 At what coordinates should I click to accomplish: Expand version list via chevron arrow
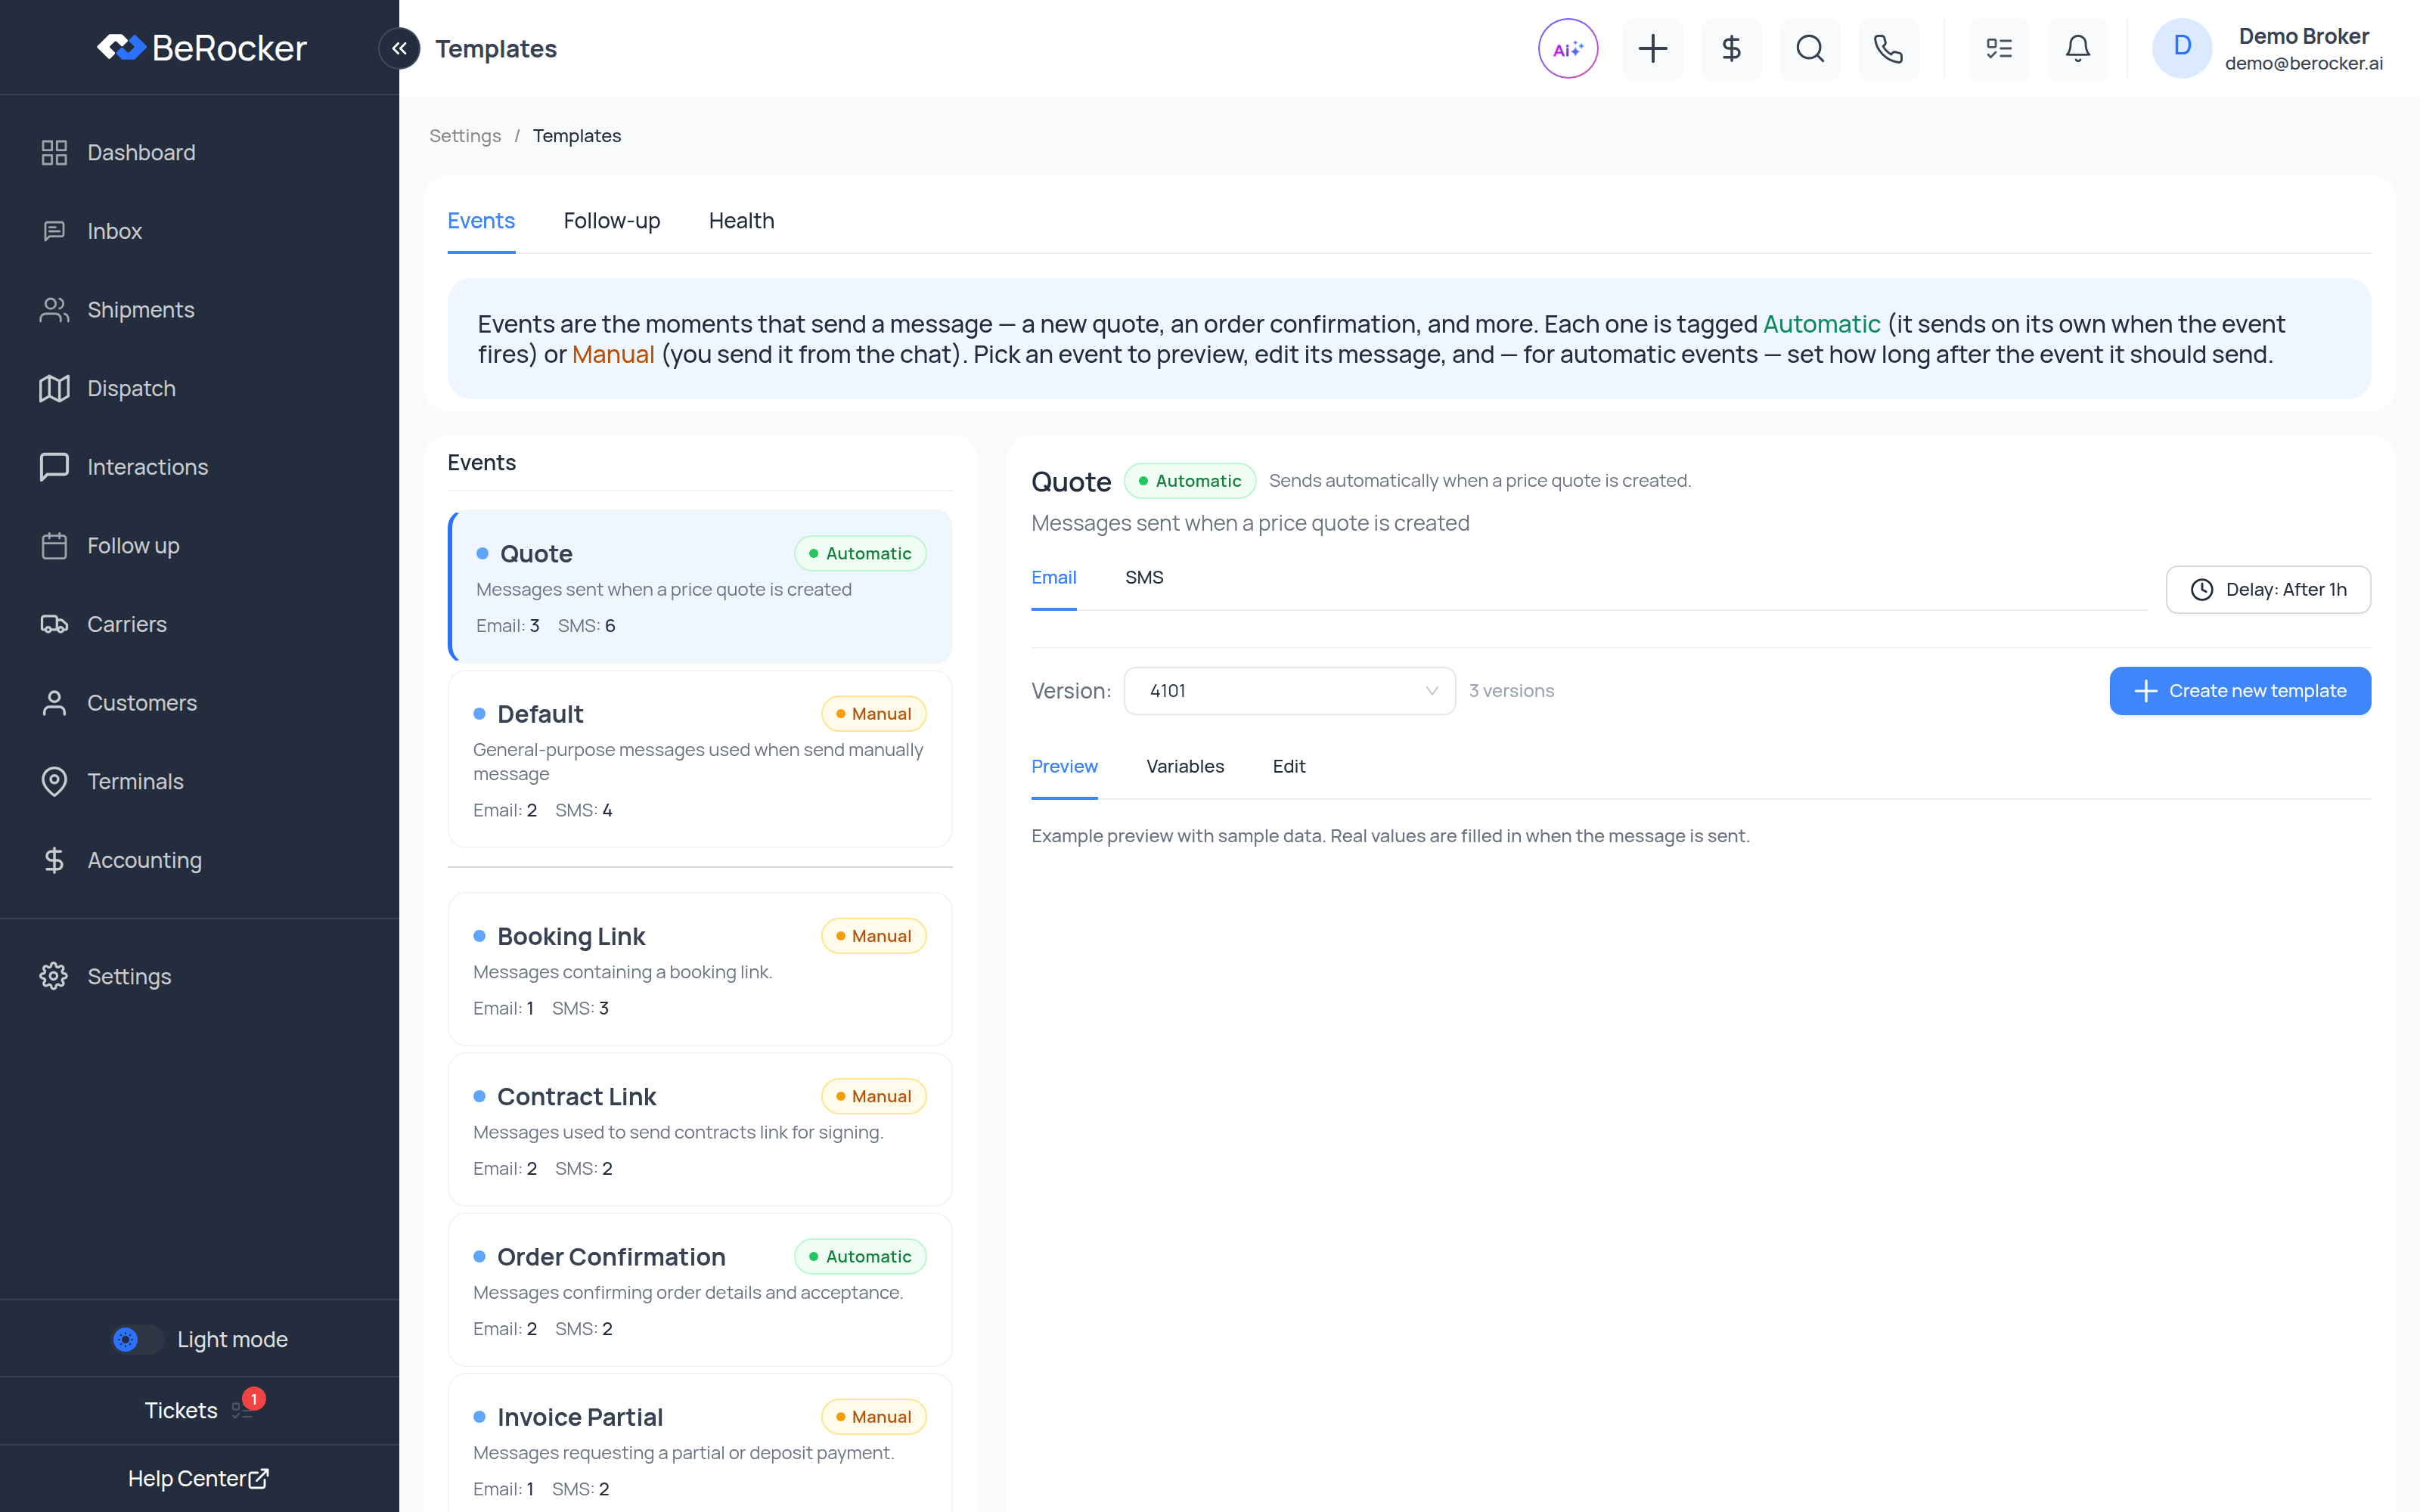click(1432, 691)
